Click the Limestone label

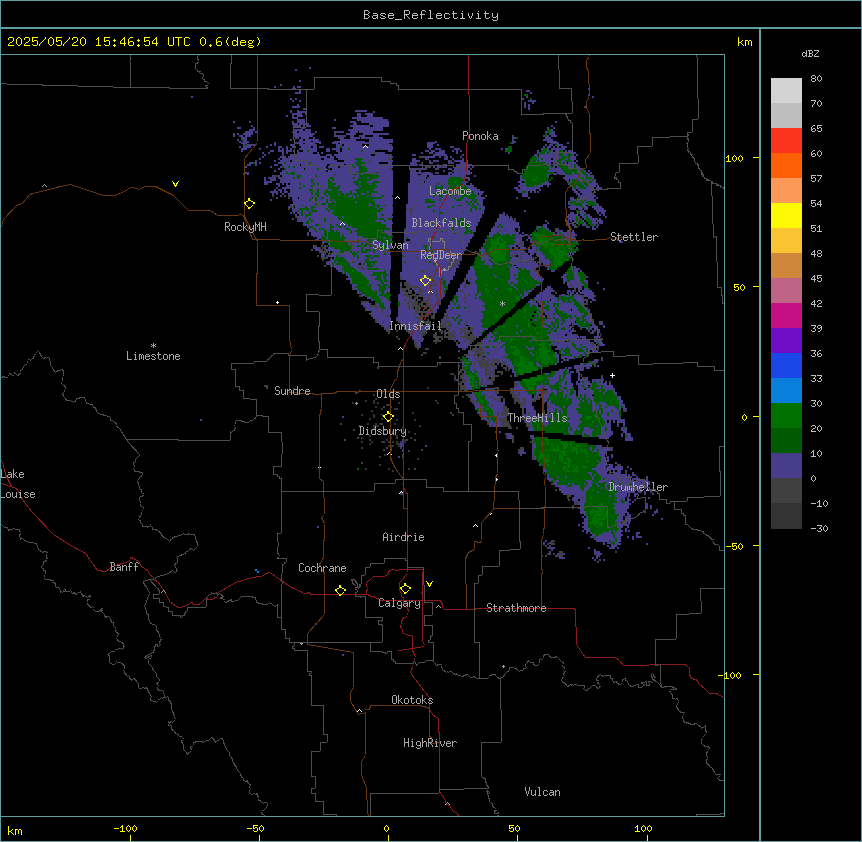153,356
